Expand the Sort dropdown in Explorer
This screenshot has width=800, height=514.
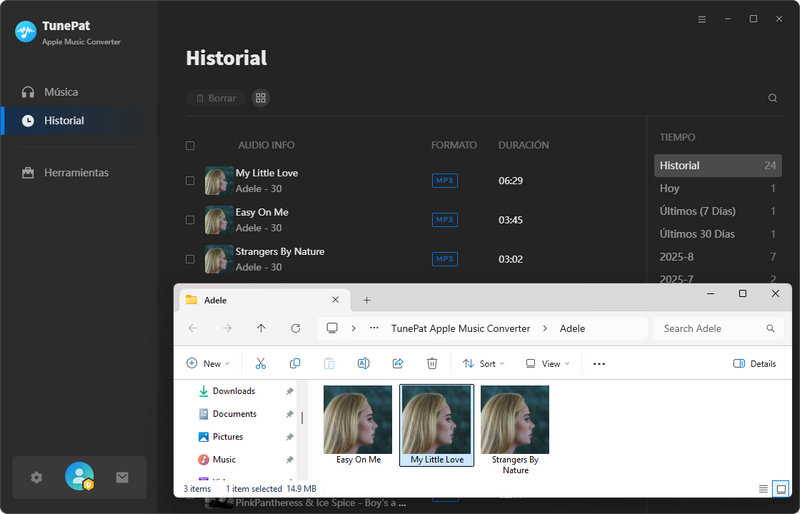coord(484,364)
